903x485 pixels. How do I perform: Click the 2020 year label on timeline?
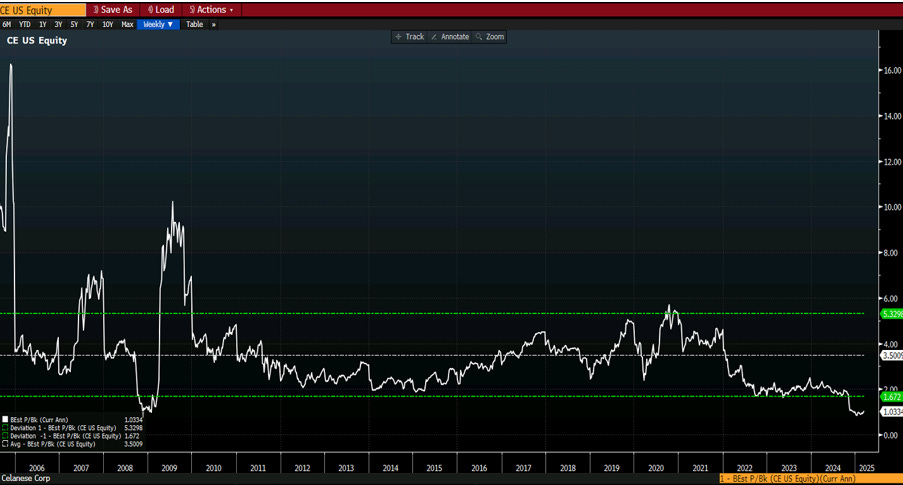656,468
